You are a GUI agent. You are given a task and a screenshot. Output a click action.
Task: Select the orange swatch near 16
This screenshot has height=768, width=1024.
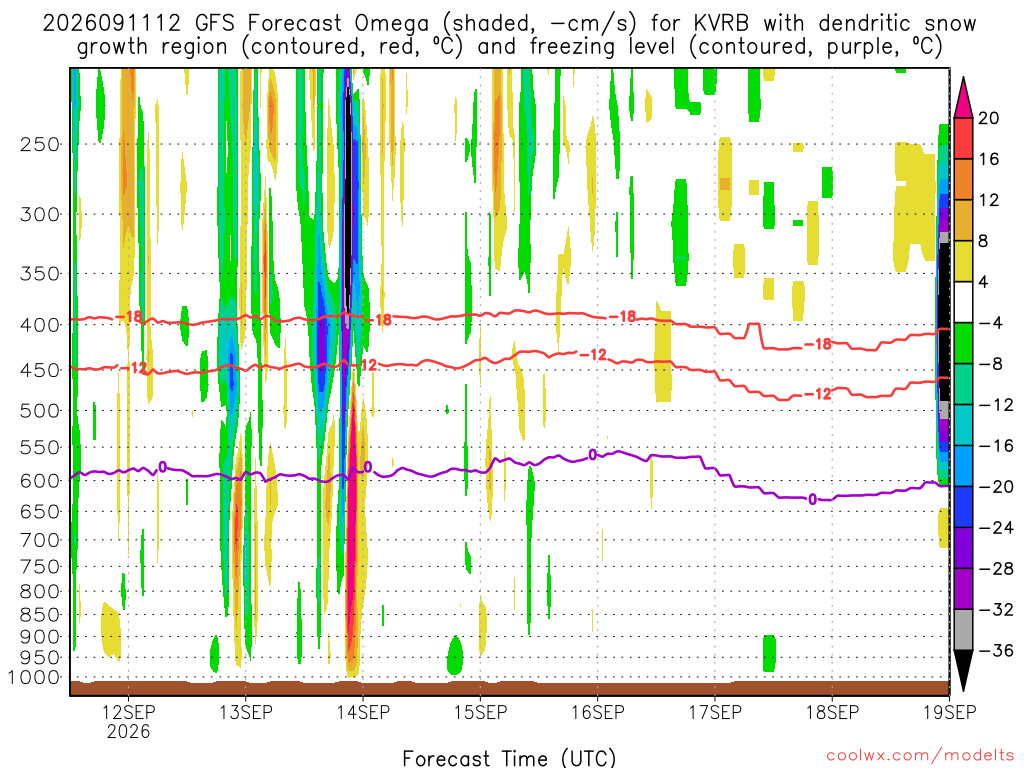point(963,179)
